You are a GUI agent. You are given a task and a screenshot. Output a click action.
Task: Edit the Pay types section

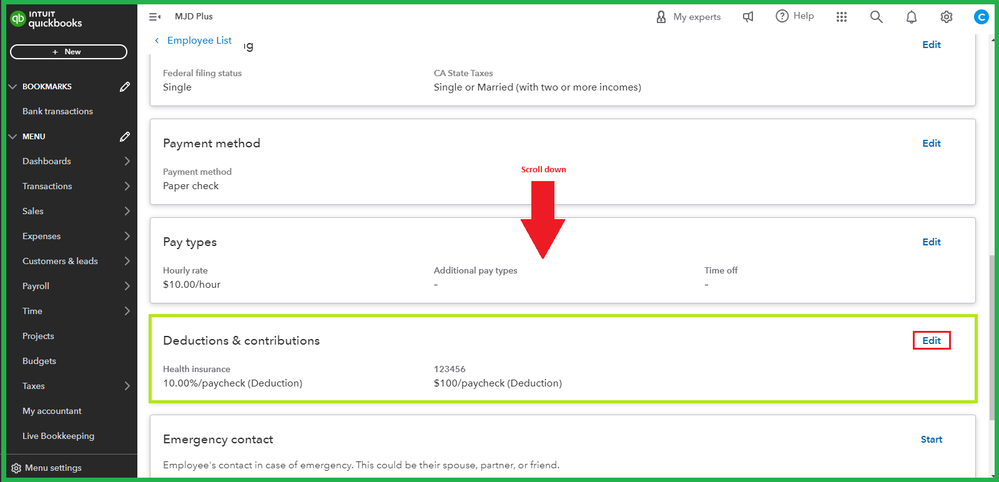tap(931, 242)
